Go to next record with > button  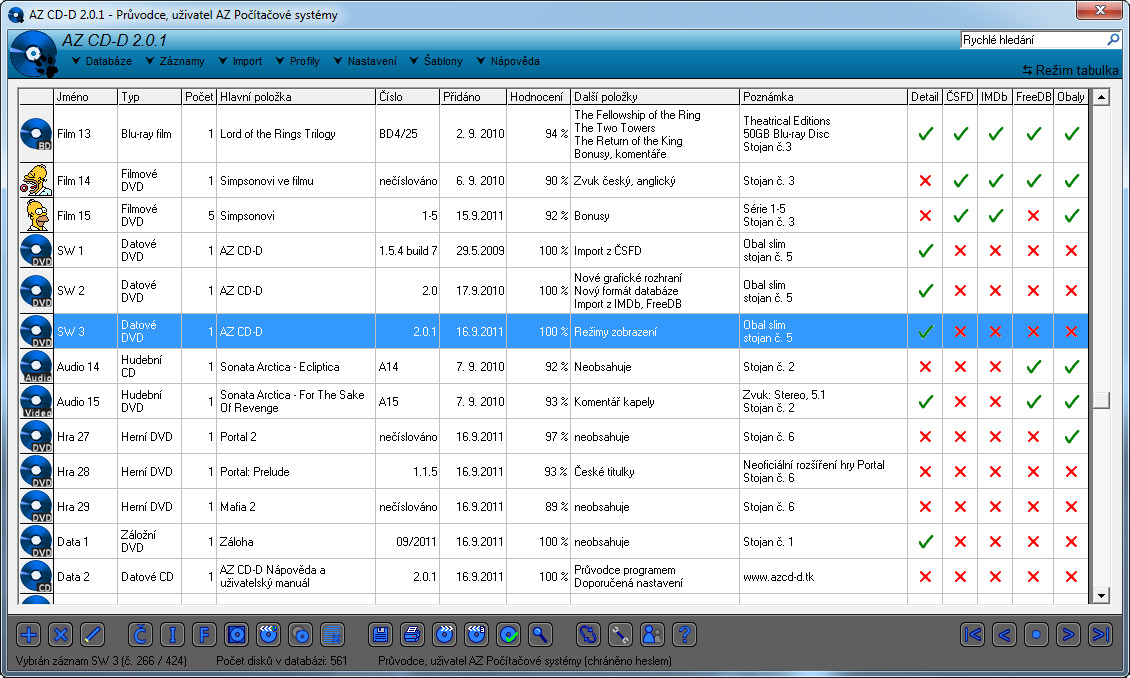[x=1068, y=635]
